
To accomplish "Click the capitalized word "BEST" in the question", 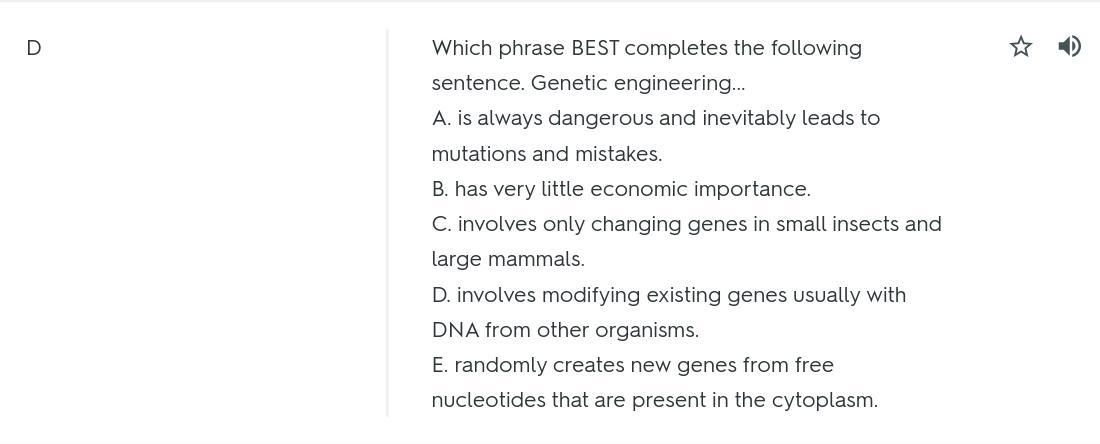I will pos(595,48).
